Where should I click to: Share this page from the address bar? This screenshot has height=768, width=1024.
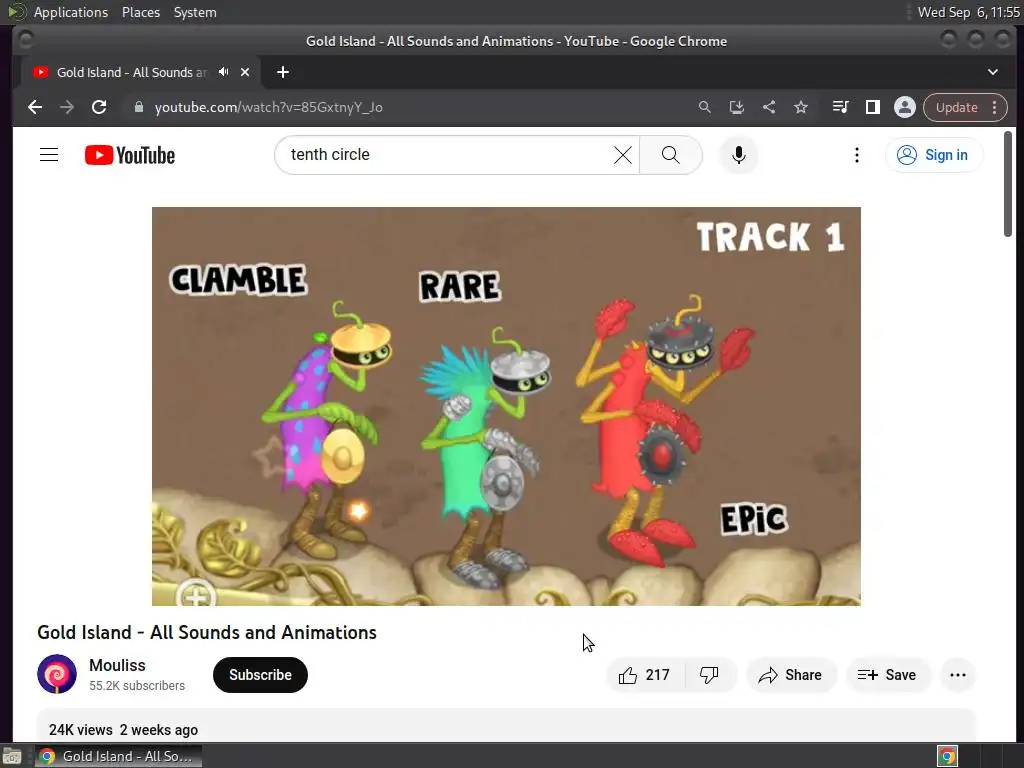(x=769, y=107)
